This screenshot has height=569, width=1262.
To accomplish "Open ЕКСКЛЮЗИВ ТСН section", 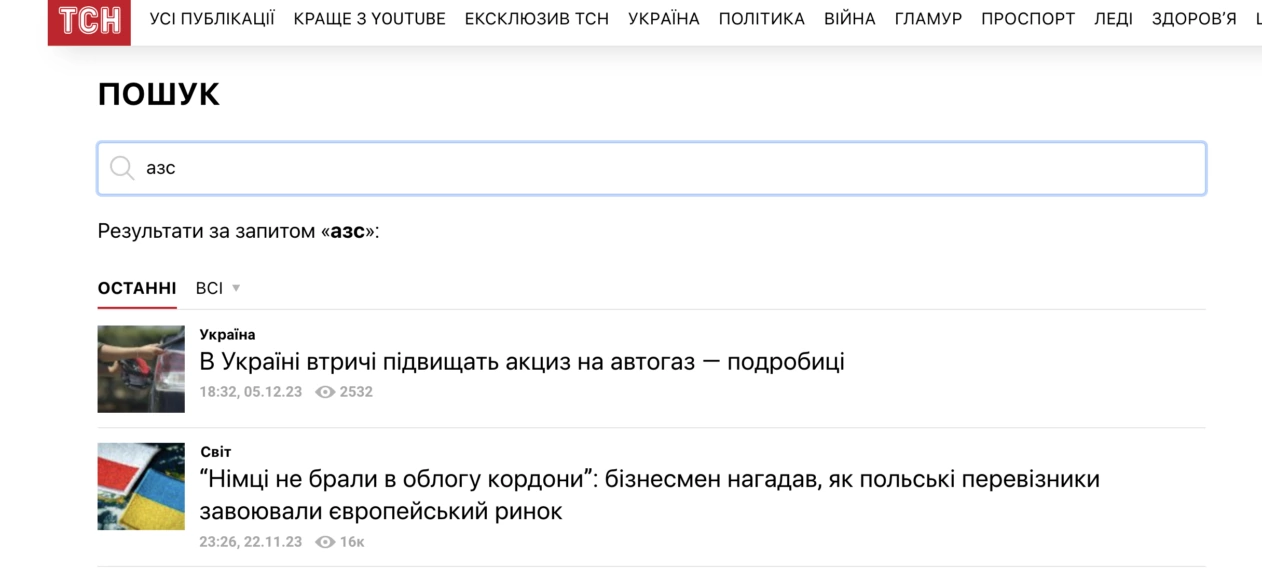I will coord(537,19).
